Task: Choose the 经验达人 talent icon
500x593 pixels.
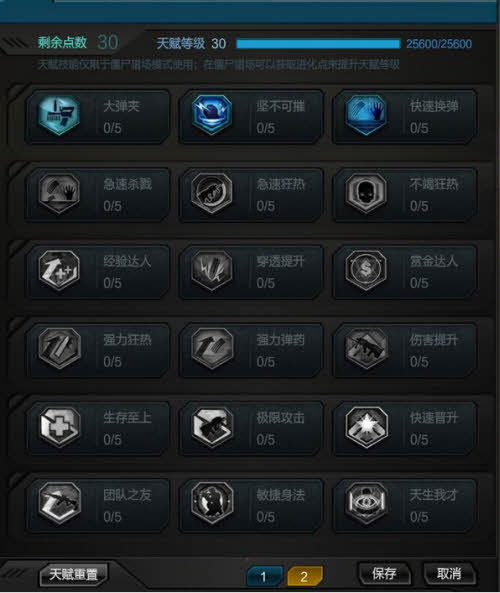Action: pyautogui.click(x=59, y=270)
